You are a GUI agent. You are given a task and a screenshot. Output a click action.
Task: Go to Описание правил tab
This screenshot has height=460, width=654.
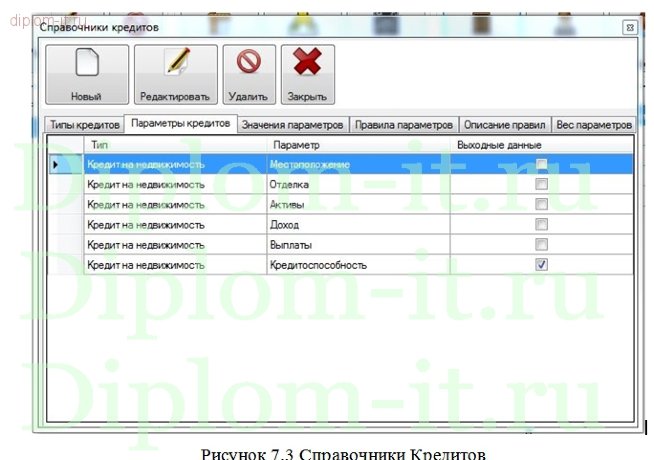[x=505, y=125]
